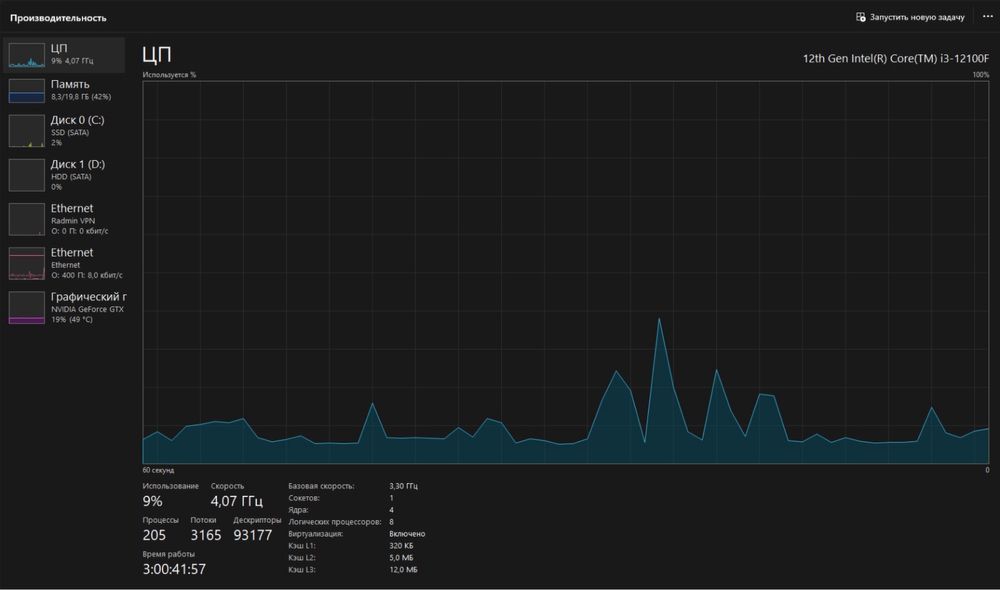Click the Процессы label

point(160,520)
